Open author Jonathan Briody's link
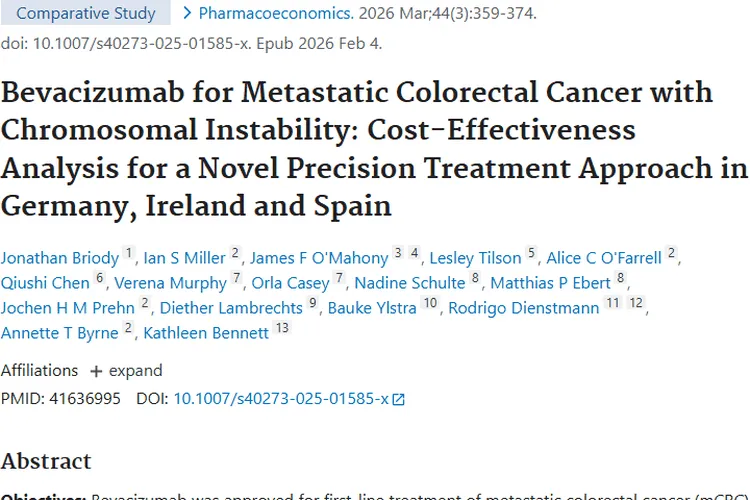Screen dimensions: 750x500 coord(59,258)
